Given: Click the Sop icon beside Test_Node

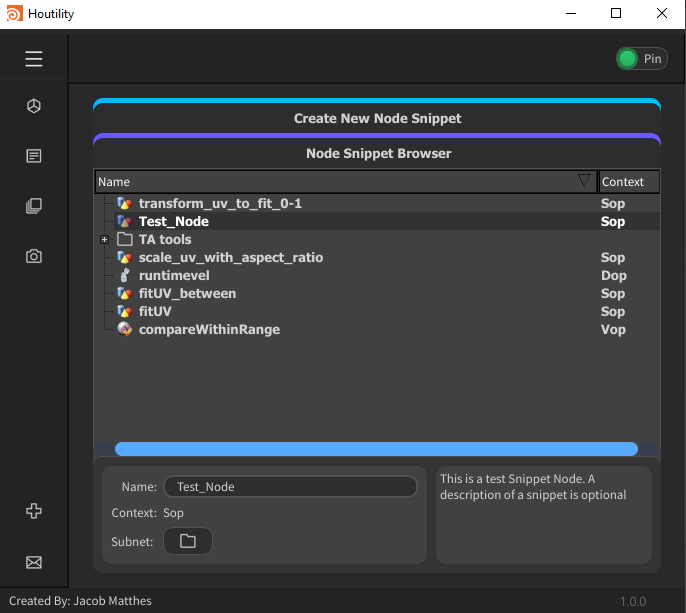Looking at the screenshot, I should tap(125, 221).
